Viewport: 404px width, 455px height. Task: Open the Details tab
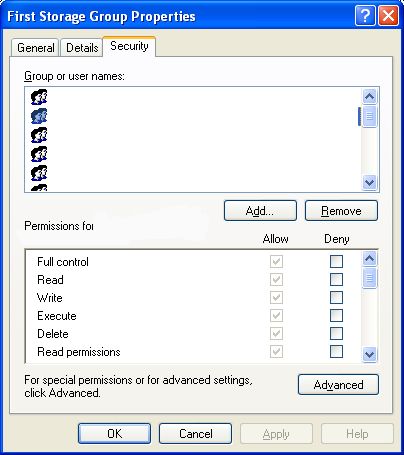82,48
